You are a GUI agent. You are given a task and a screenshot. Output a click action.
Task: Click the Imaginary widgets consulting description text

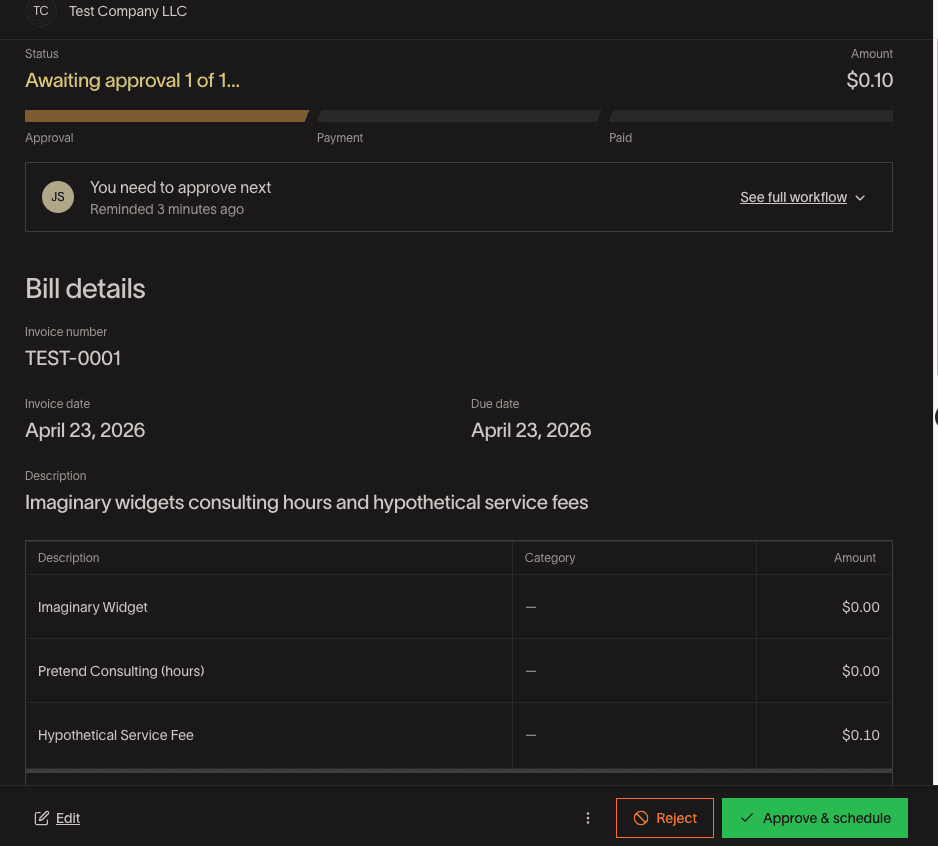(x=306, y=503)
